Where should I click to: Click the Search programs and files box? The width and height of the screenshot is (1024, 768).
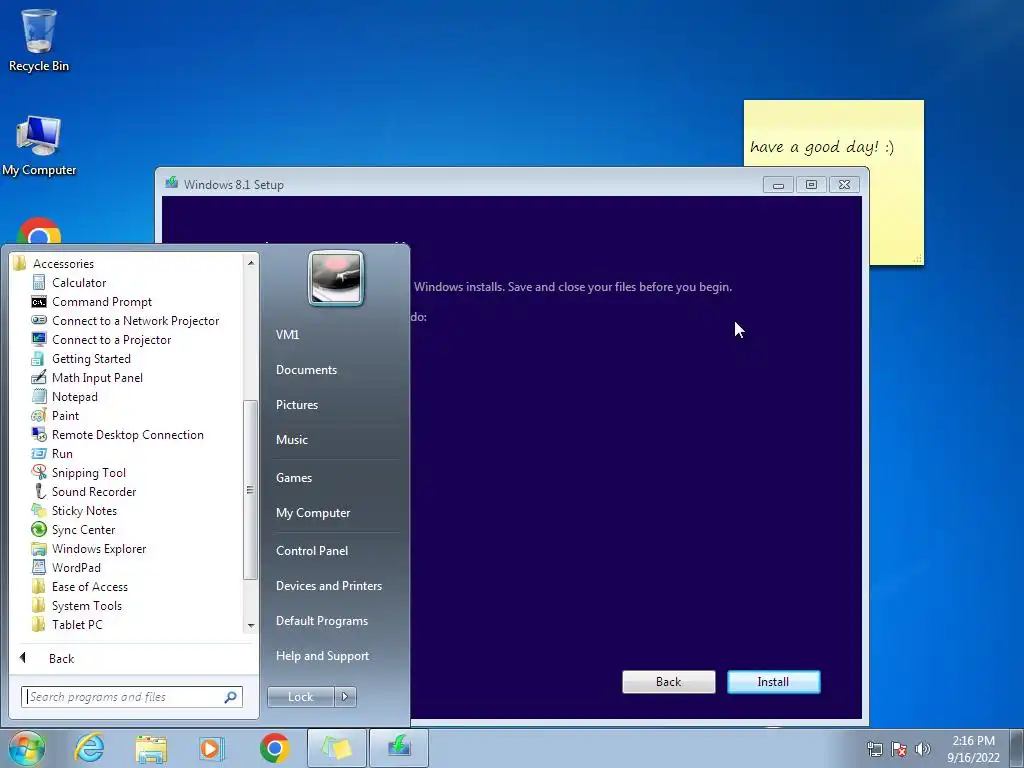coord(131,697)
